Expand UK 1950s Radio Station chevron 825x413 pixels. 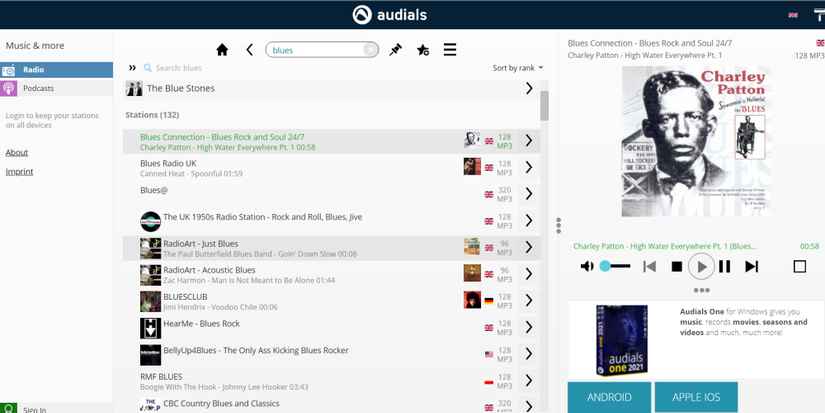tap(529, 221)
